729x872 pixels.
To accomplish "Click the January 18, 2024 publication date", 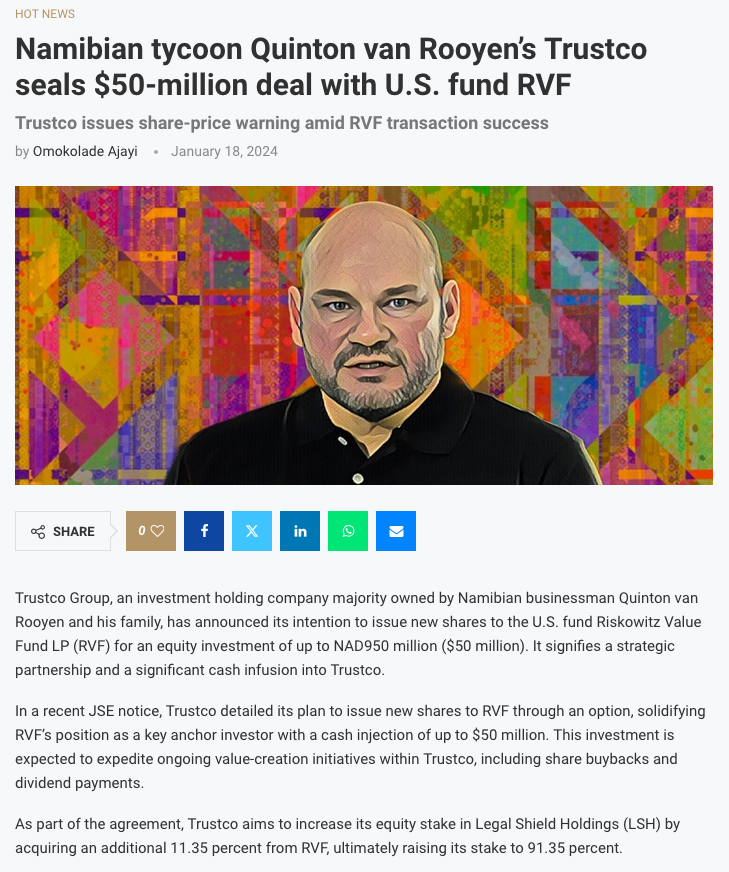I will 223,151.
